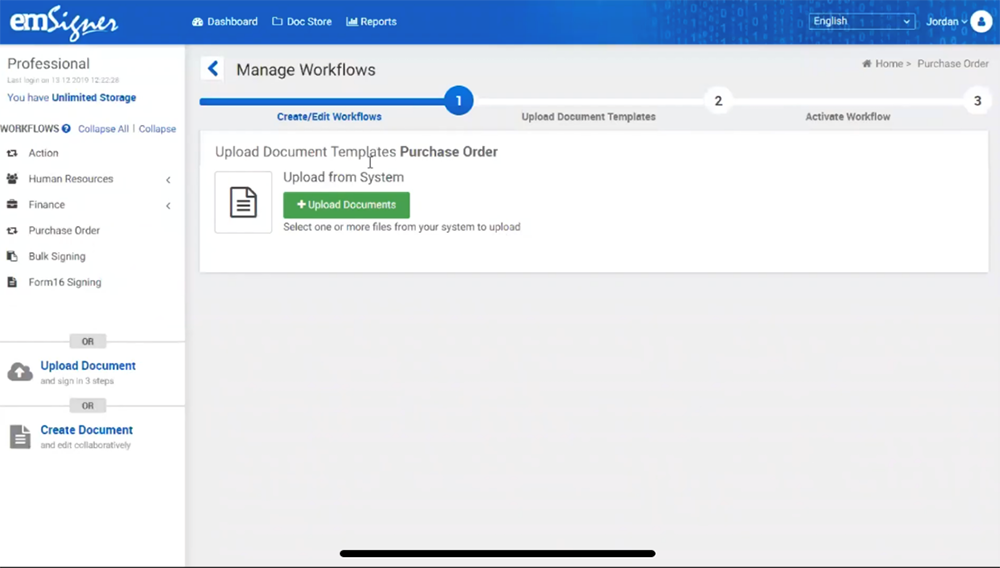Open the Jordan user menu

pyautogui.click(x=946, y=21)
